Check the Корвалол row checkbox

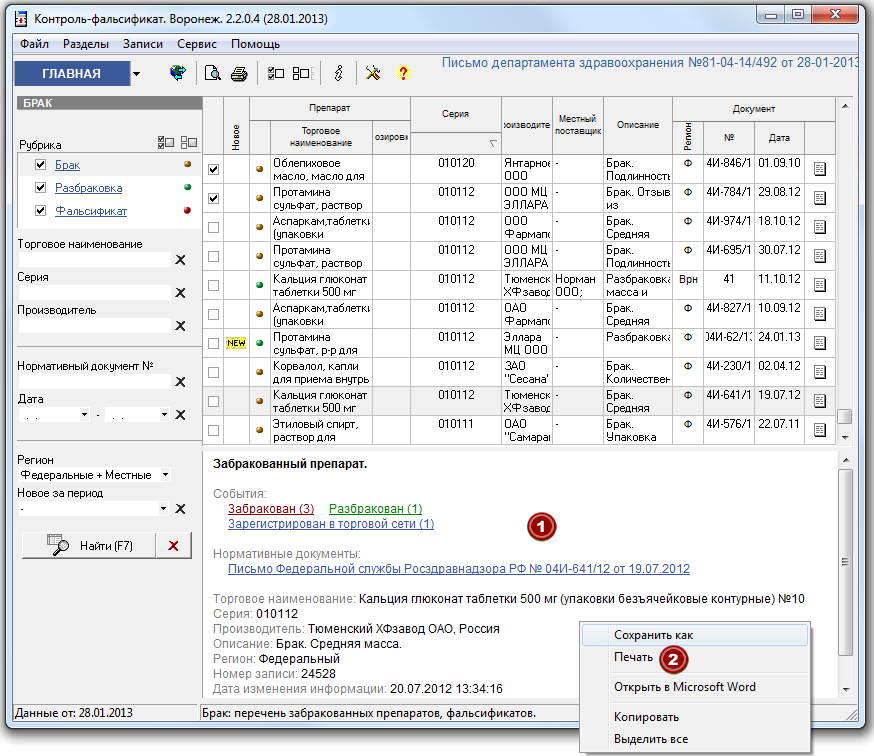coord(213,372)
